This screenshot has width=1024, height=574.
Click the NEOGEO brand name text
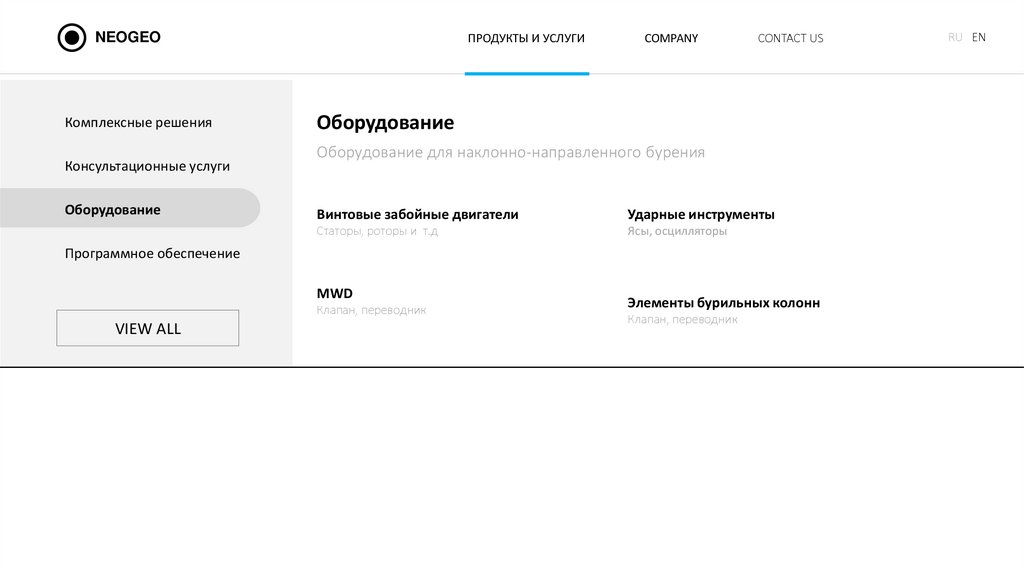point(127,37)
